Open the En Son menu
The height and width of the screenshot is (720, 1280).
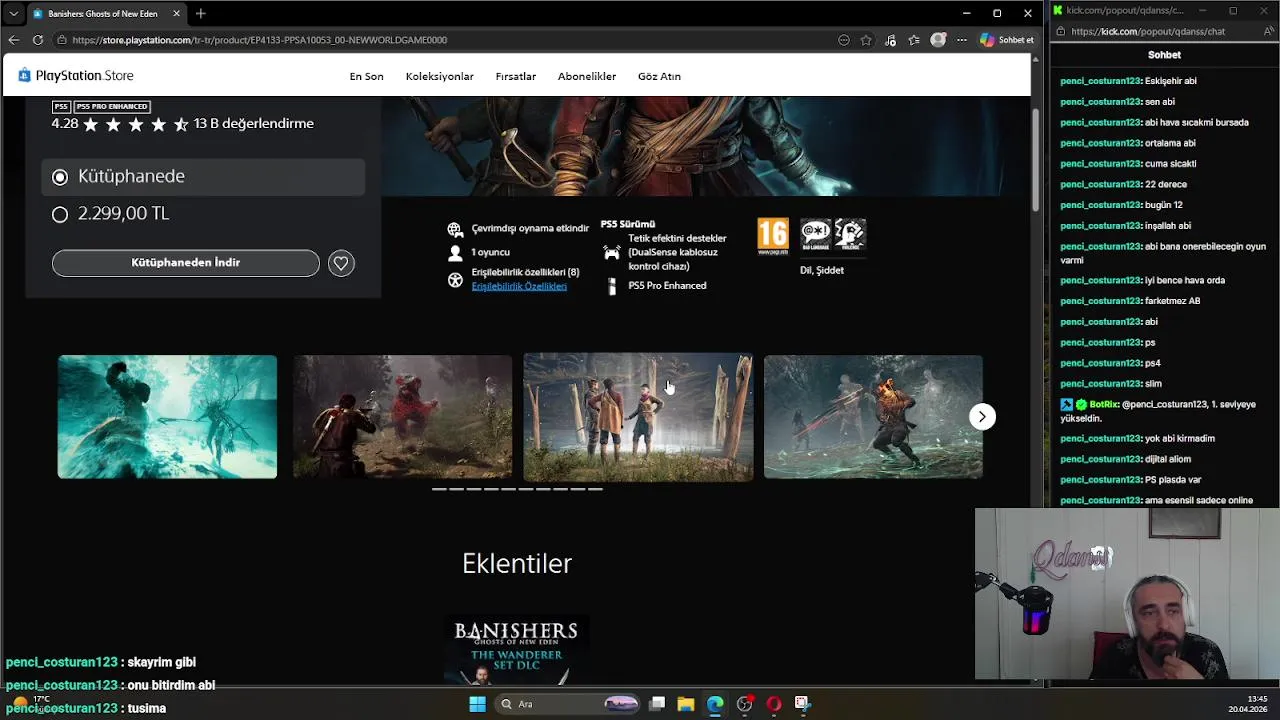[366, 77]
